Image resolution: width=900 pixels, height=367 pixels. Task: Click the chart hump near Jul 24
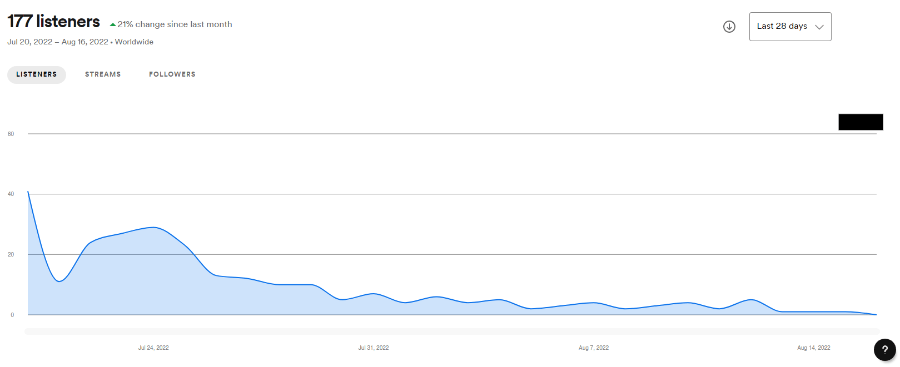[153, 227]
